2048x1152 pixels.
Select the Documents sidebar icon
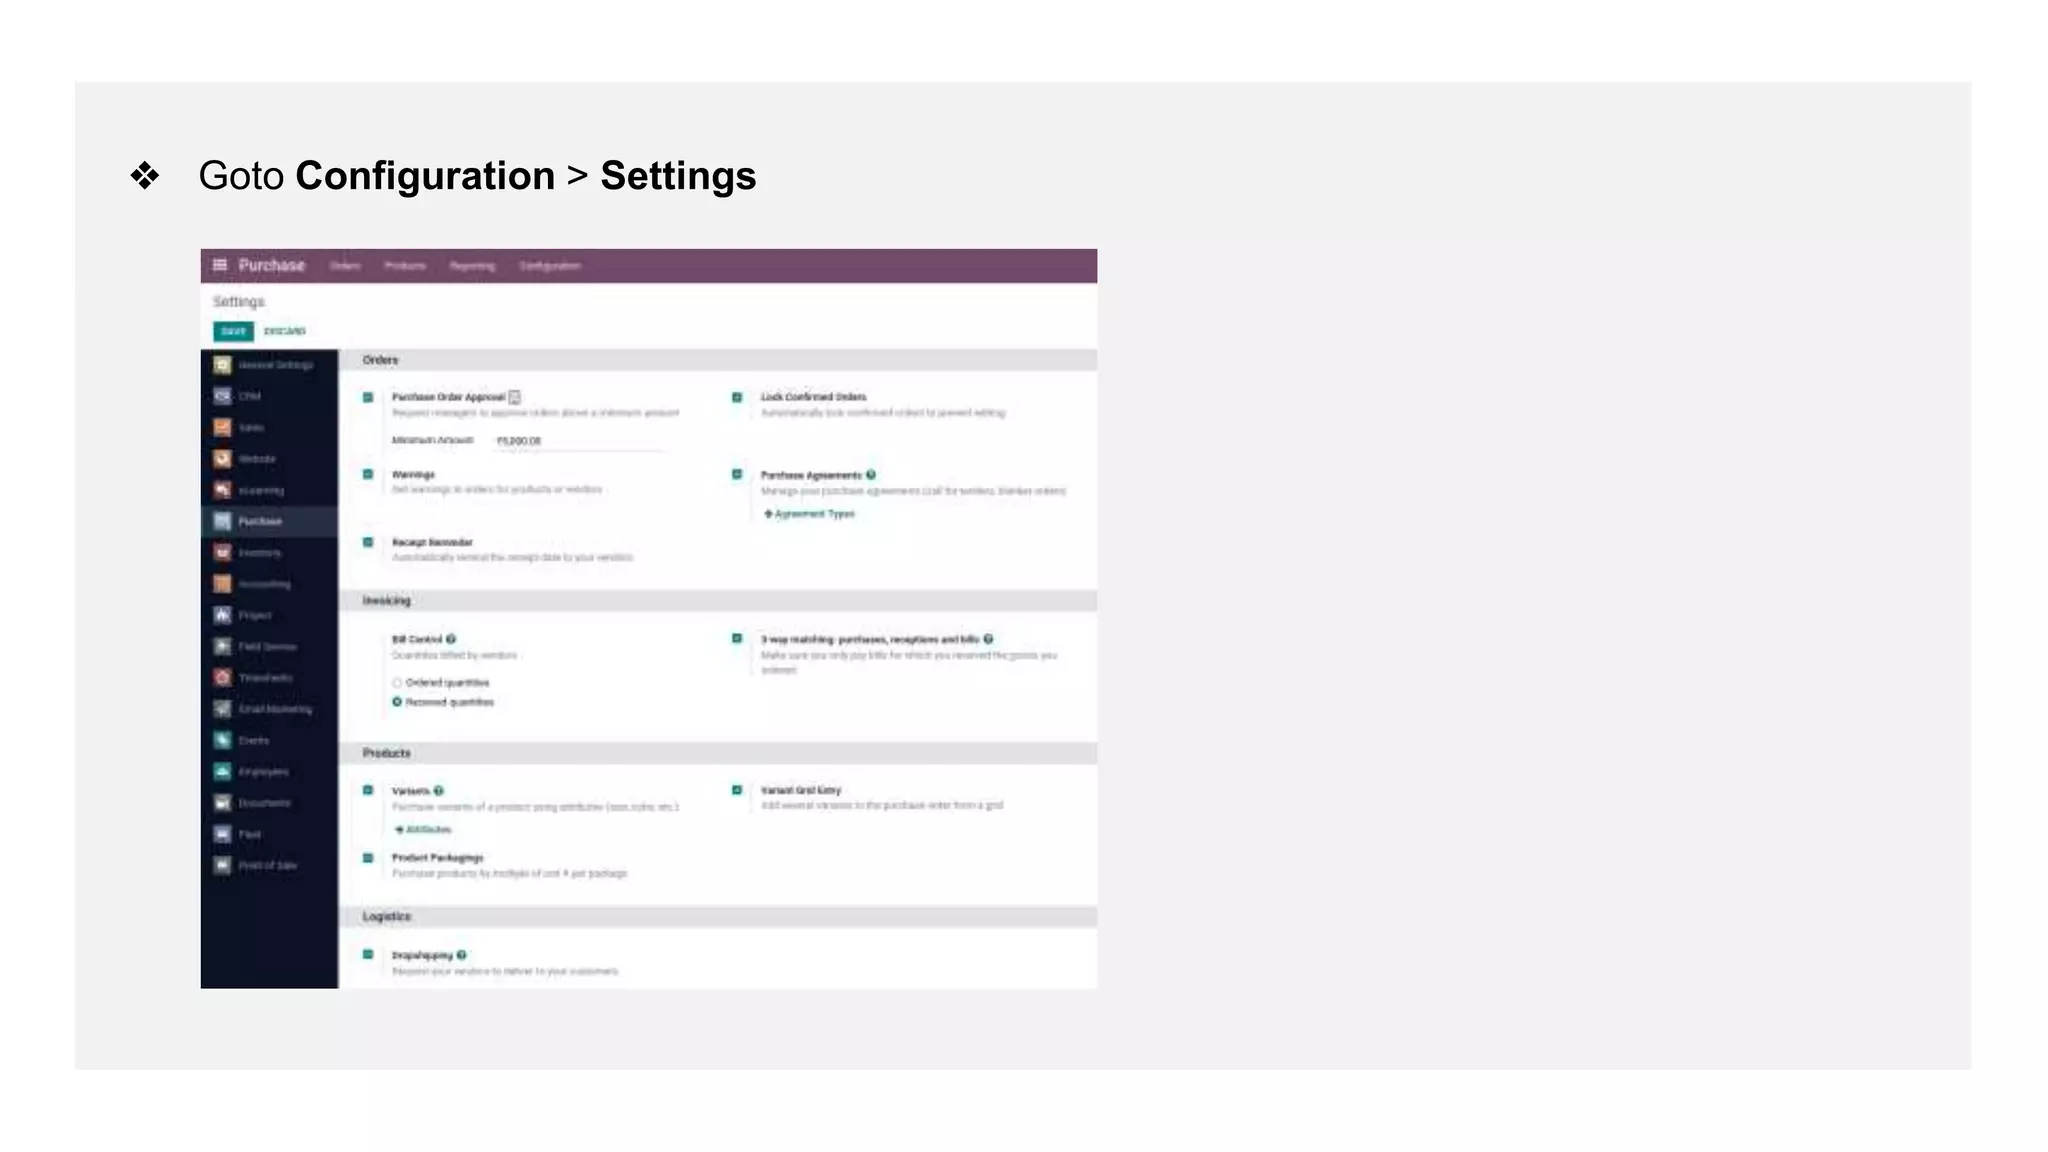222,802
